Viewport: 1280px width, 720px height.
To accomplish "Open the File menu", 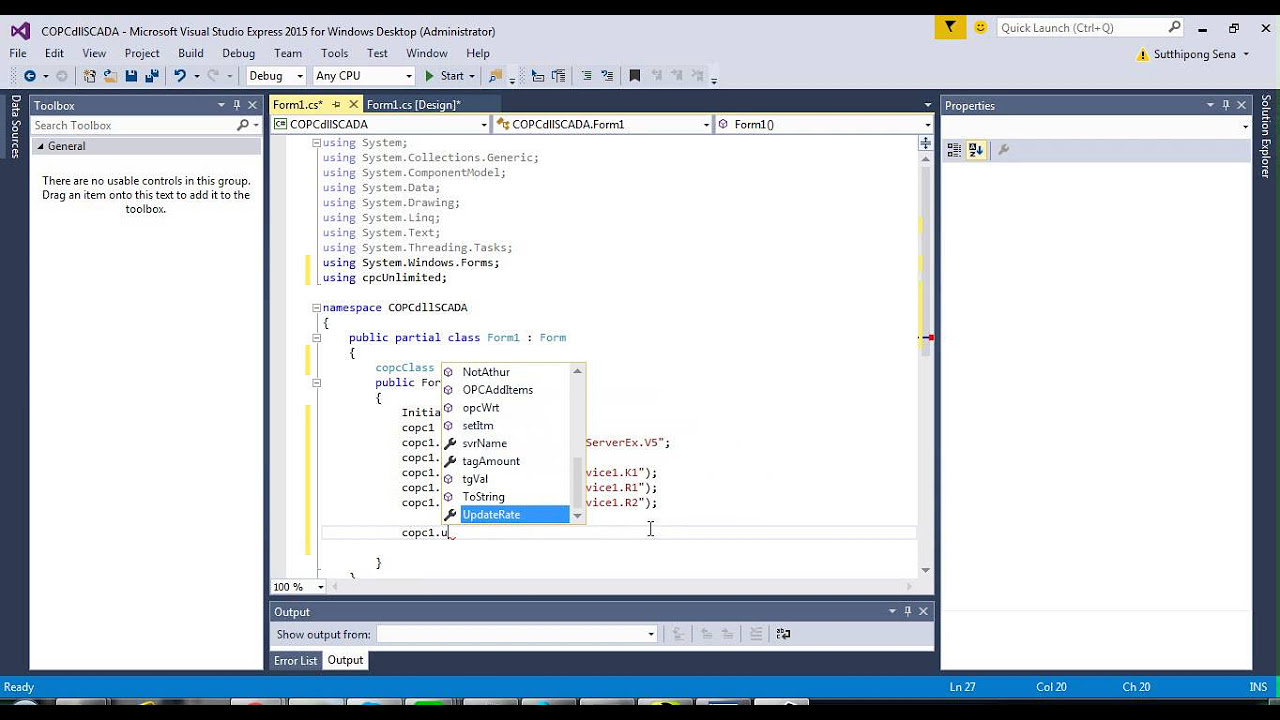I will point(18,53).
